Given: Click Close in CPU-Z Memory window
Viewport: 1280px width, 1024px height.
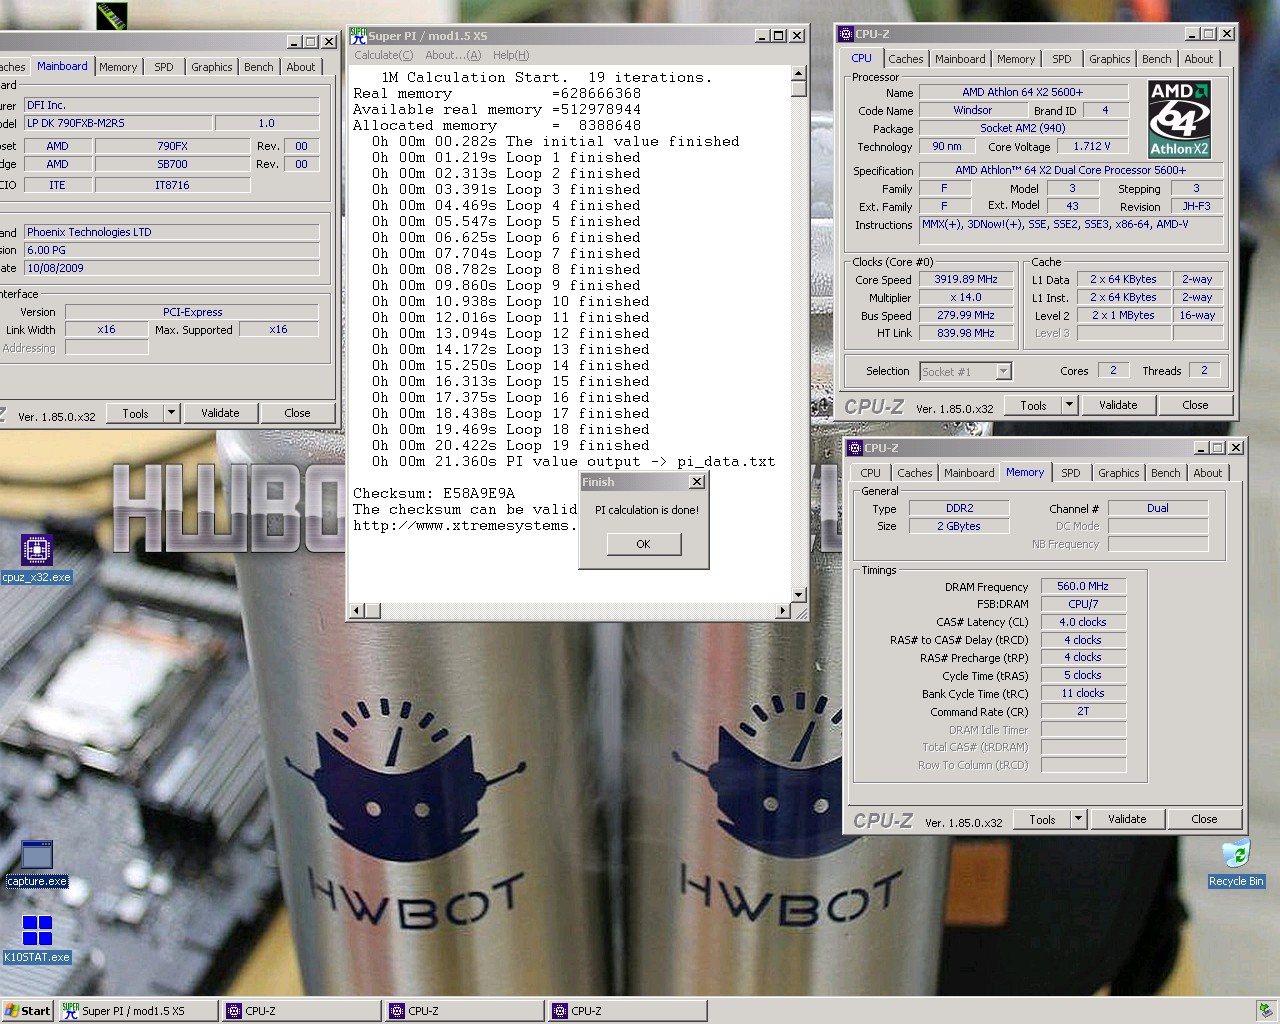Looking at the screenshot, I should (x=1204, y=819).
